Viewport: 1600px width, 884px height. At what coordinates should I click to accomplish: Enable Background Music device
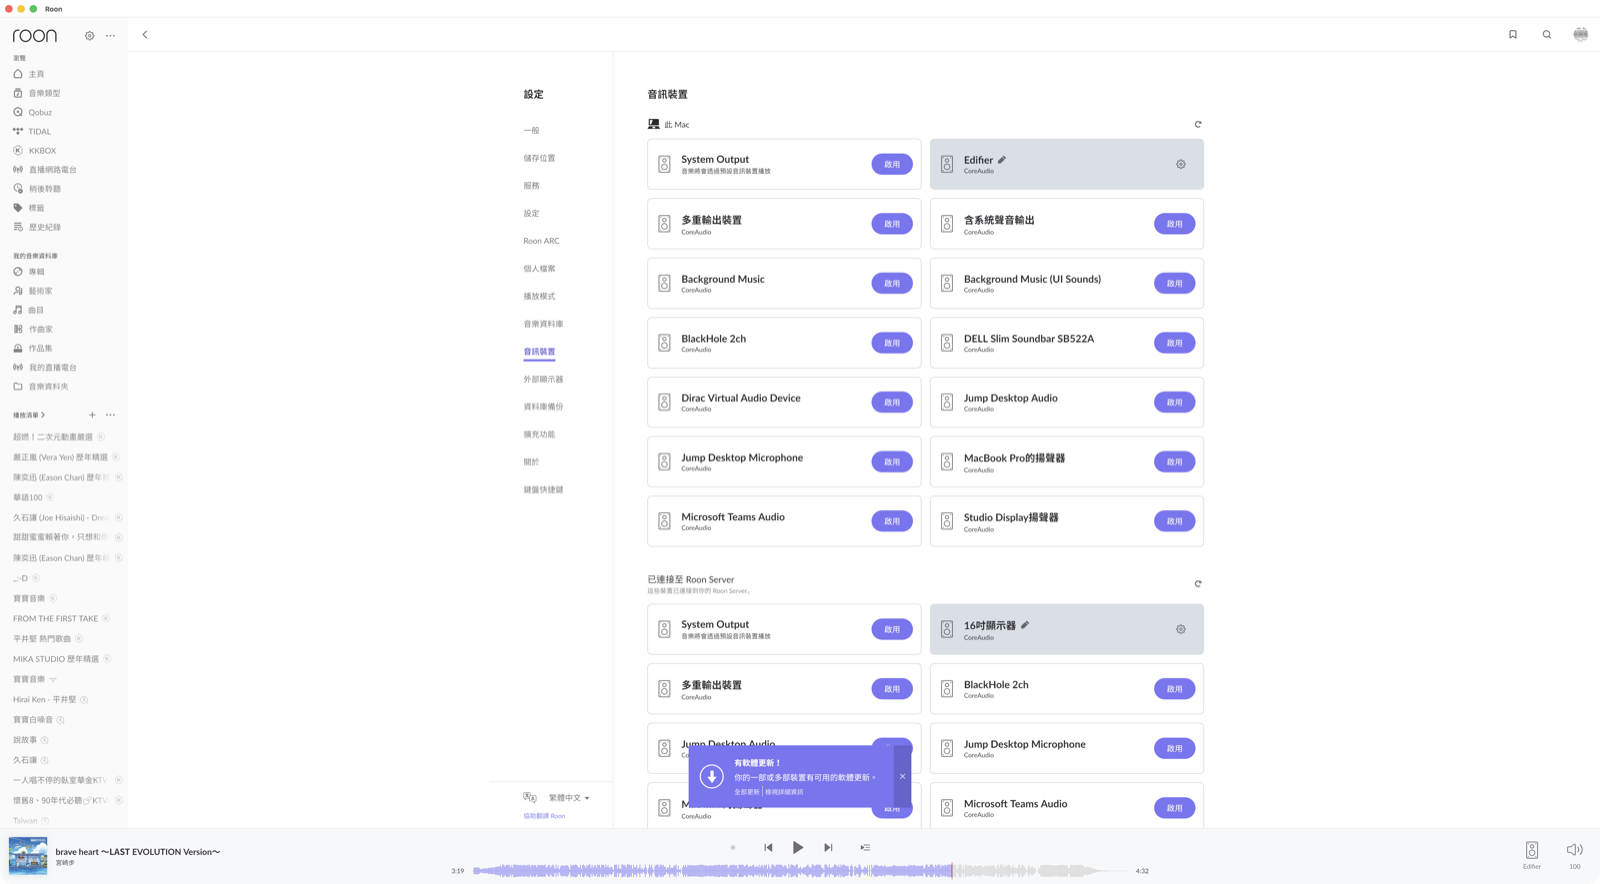click(x=892, y=283)
